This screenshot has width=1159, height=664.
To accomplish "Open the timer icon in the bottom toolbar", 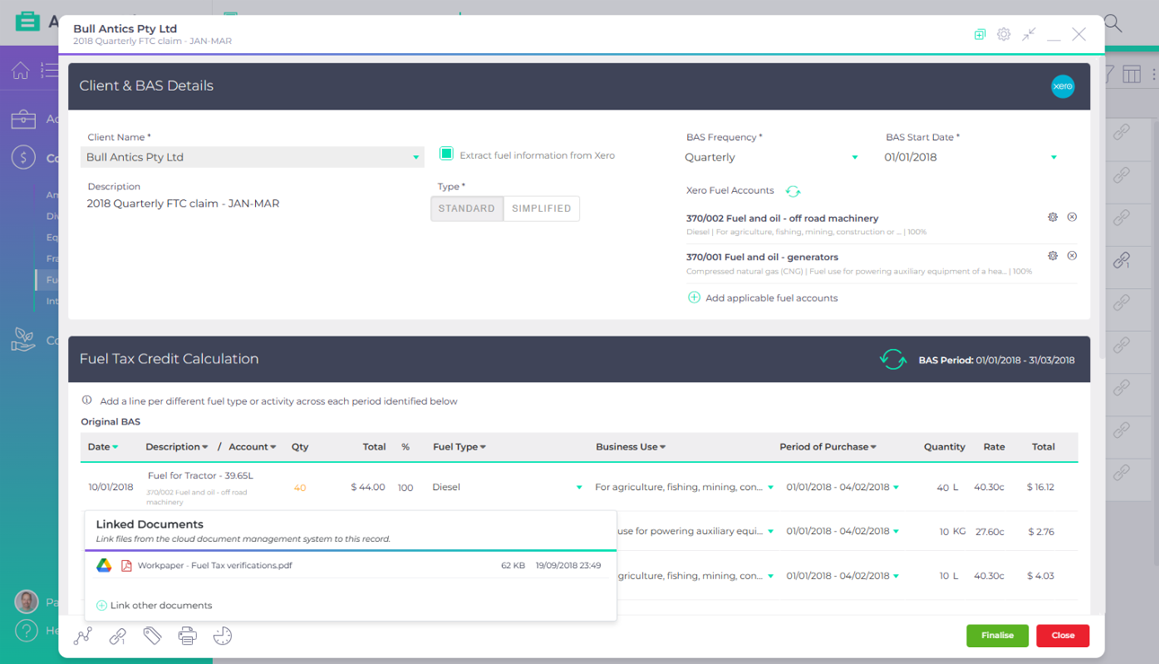I will tap(222, 635).
